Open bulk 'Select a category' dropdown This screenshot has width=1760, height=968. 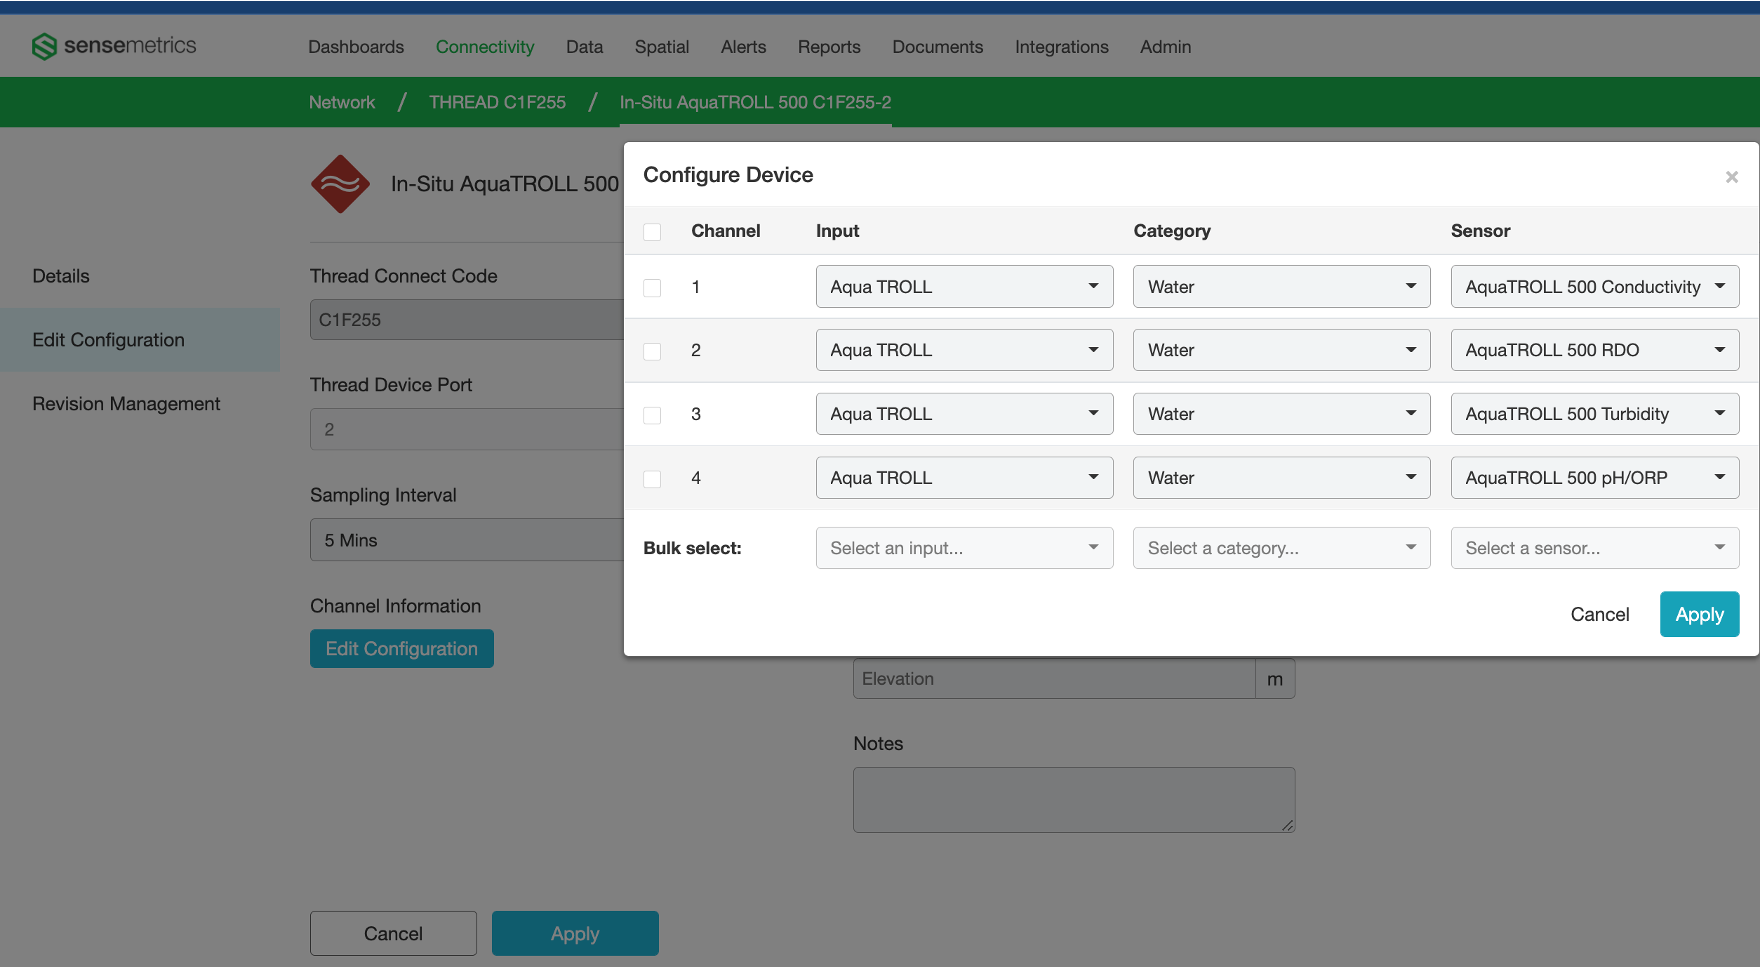[x=1281, y=548]
